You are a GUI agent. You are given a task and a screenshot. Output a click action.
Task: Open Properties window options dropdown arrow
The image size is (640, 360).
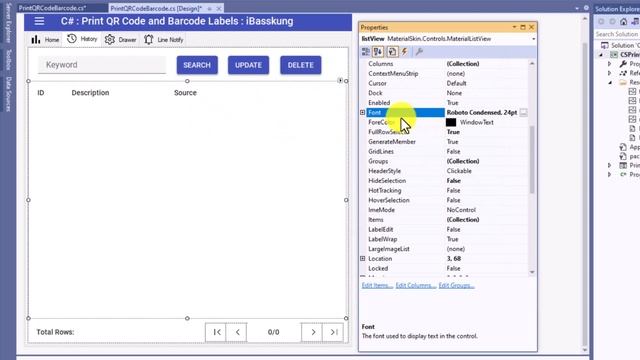pos(514,27)
